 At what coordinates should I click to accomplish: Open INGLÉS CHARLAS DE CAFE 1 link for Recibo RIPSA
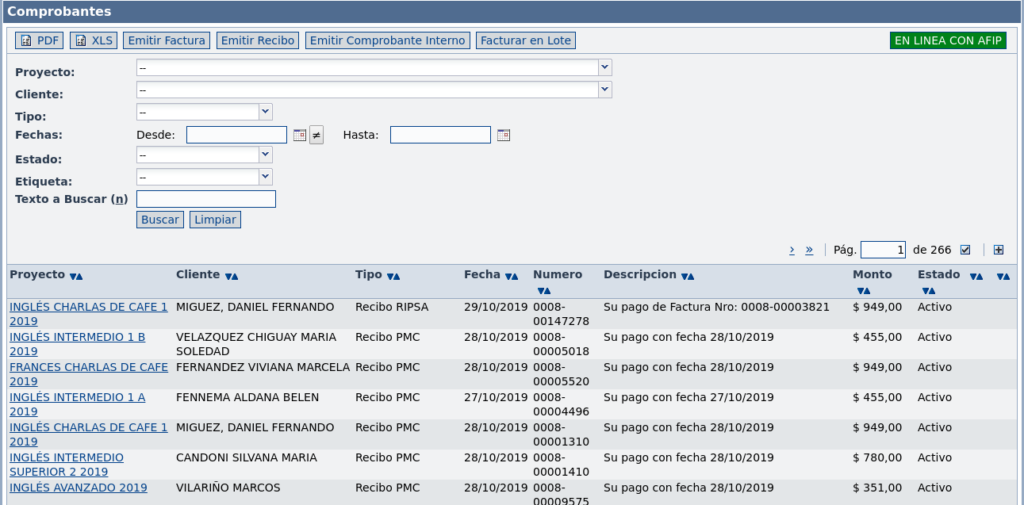click(x=88, y=314)
